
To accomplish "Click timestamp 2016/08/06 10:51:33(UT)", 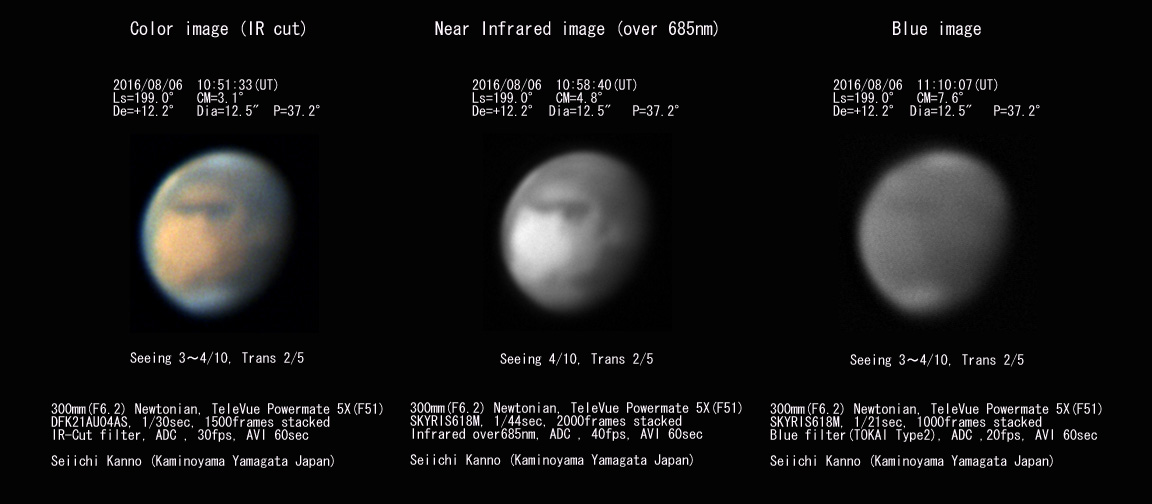I will coord(195,85).
